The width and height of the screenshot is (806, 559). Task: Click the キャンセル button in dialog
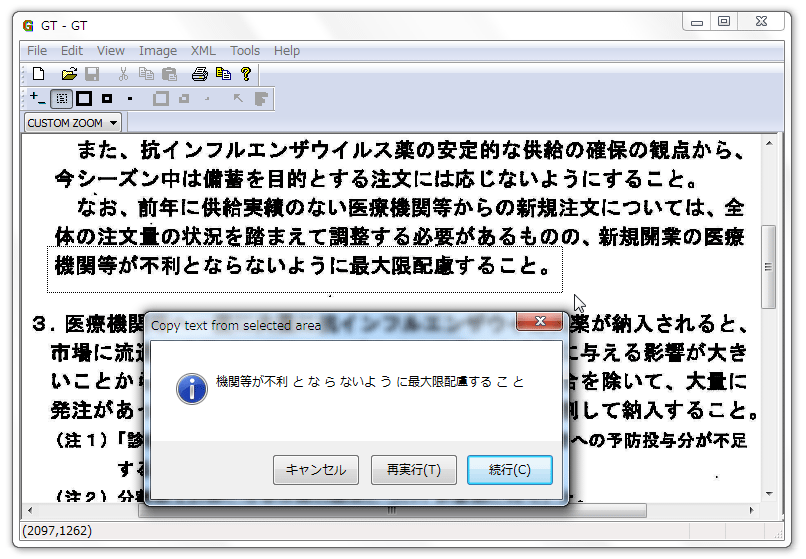tap(315, 470)
